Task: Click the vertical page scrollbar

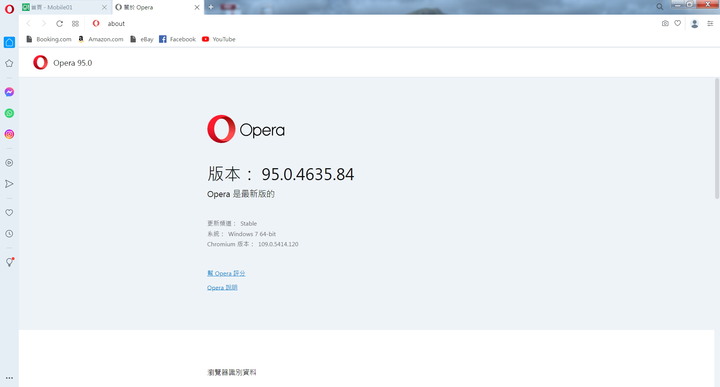Action: pyautogui.click(x=716, y=138)
